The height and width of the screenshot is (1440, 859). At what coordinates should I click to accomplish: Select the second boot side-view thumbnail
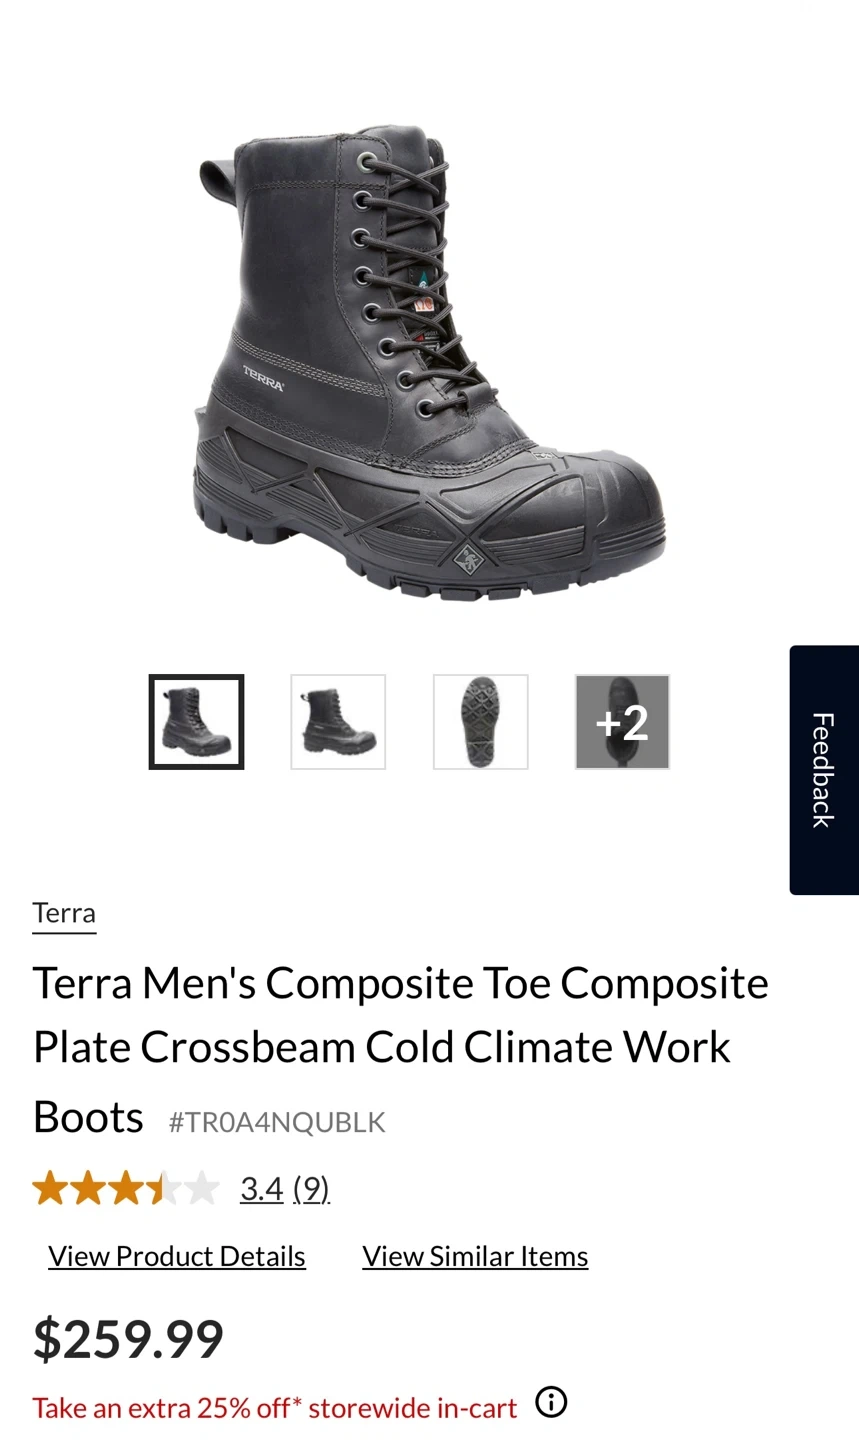[338, 722]
